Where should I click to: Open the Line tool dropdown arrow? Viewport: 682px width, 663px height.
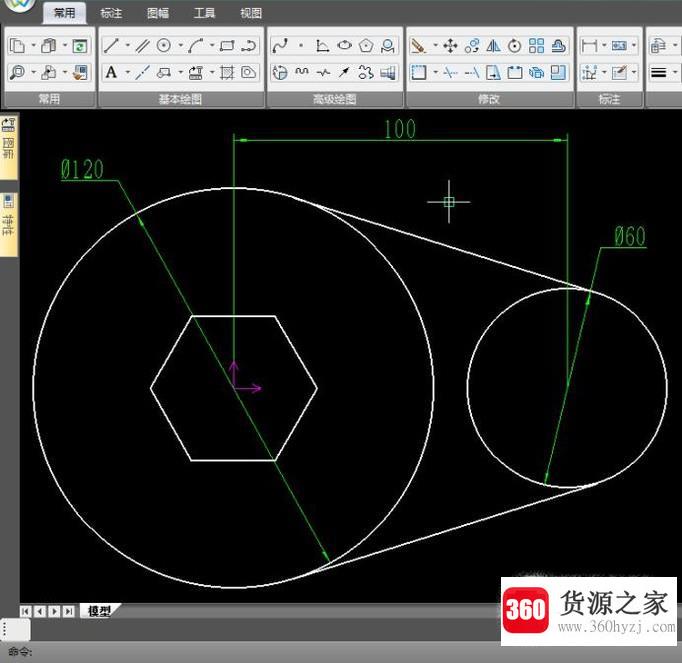127,45
